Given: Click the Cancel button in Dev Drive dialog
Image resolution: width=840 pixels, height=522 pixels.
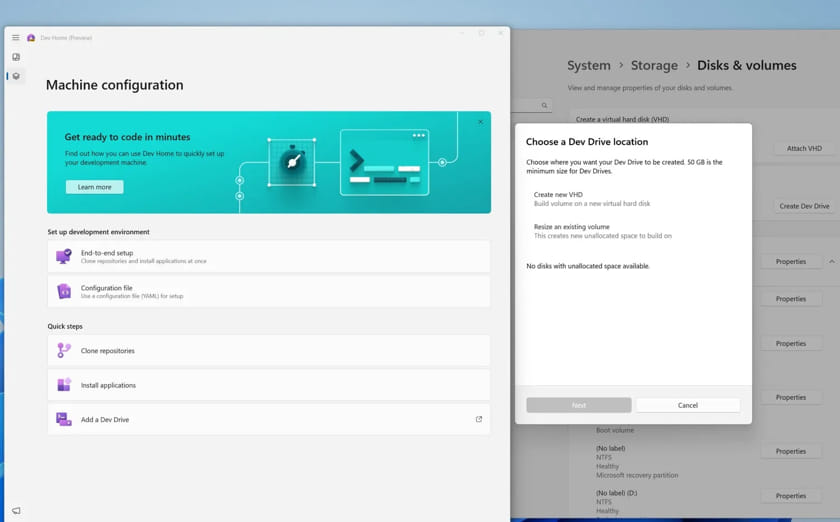Looking at the screenshot, I should (688, 405).
